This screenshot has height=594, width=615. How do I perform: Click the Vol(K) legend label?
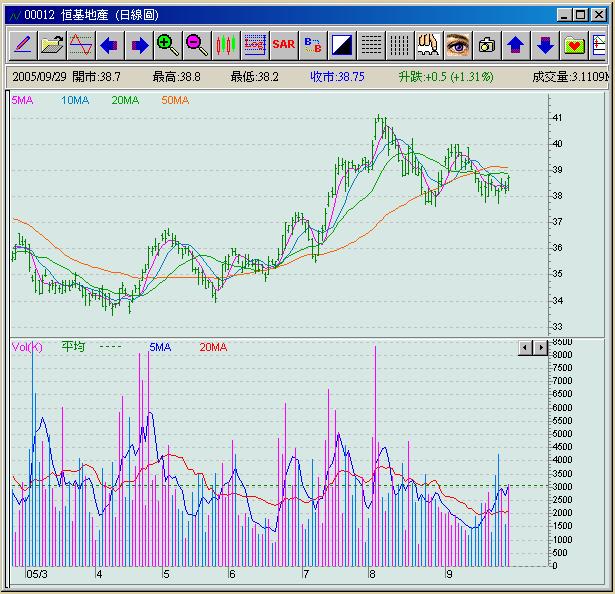point(27,347)
